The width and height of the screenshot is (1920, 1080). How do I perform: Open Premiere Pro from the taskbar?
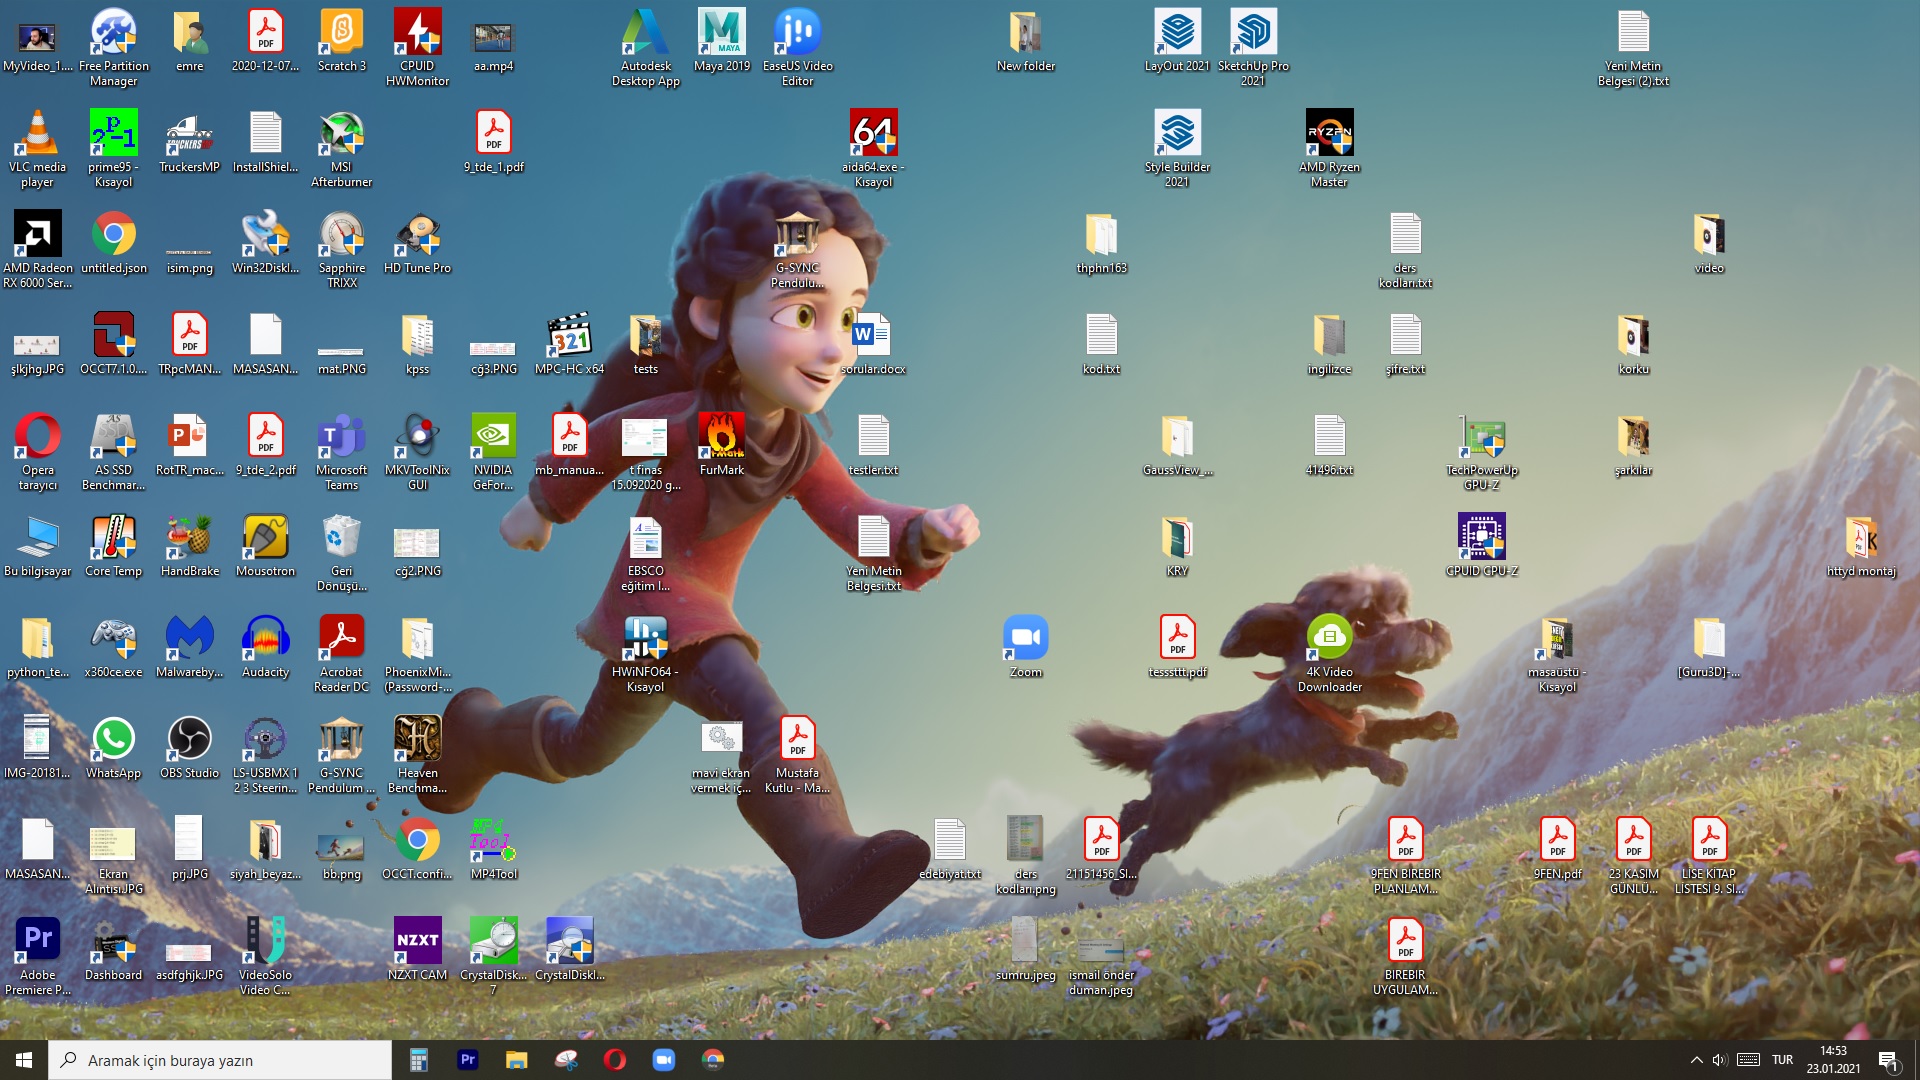(467, 1060)
